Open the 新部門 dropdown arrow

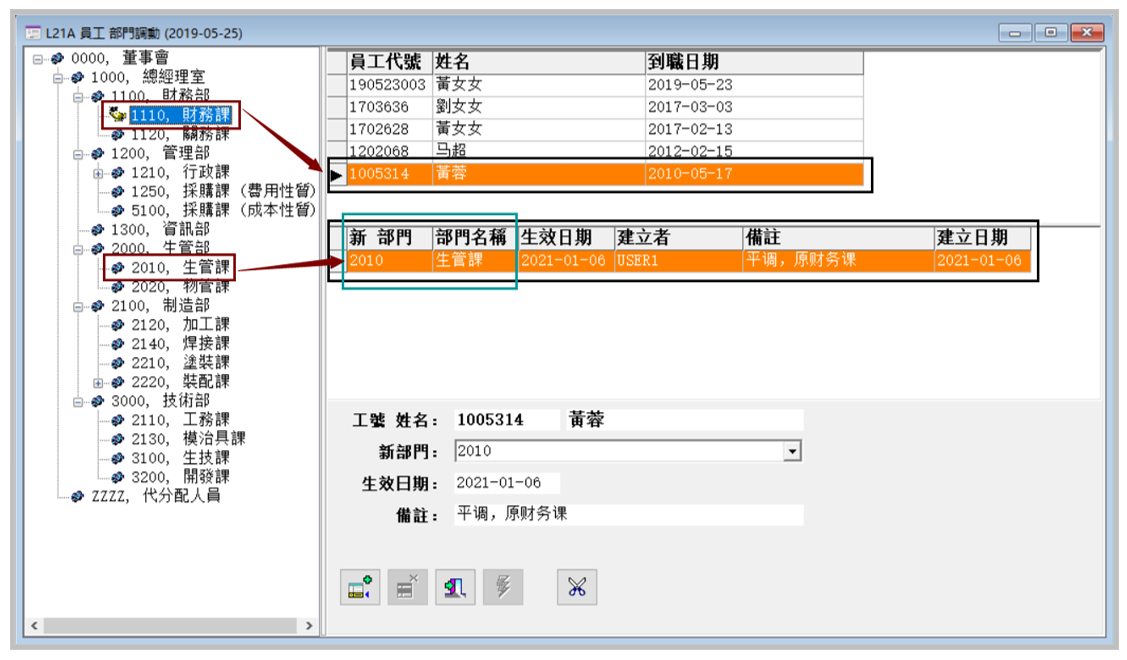tap(792, 452)
